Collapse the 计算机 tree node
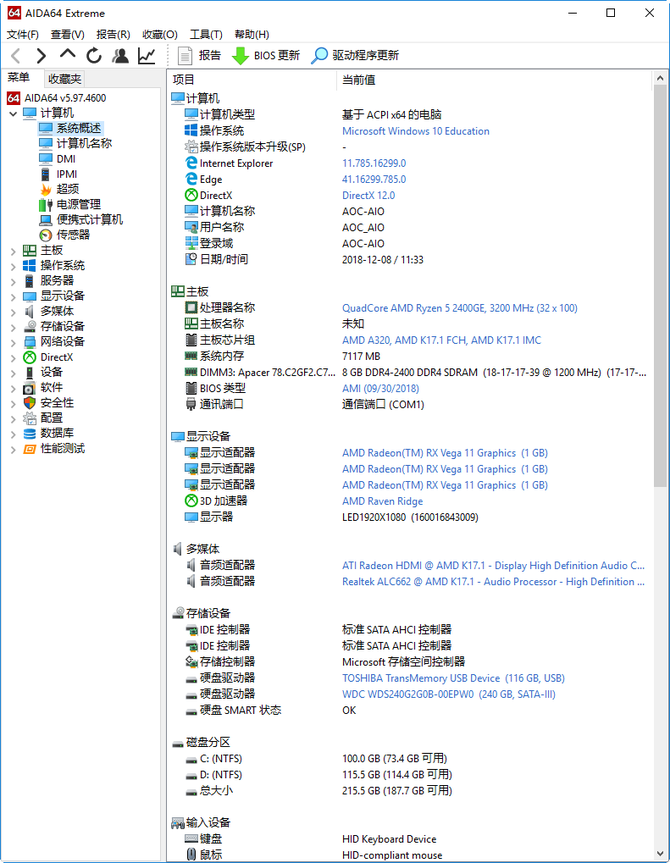 click(x=13, y=113)
